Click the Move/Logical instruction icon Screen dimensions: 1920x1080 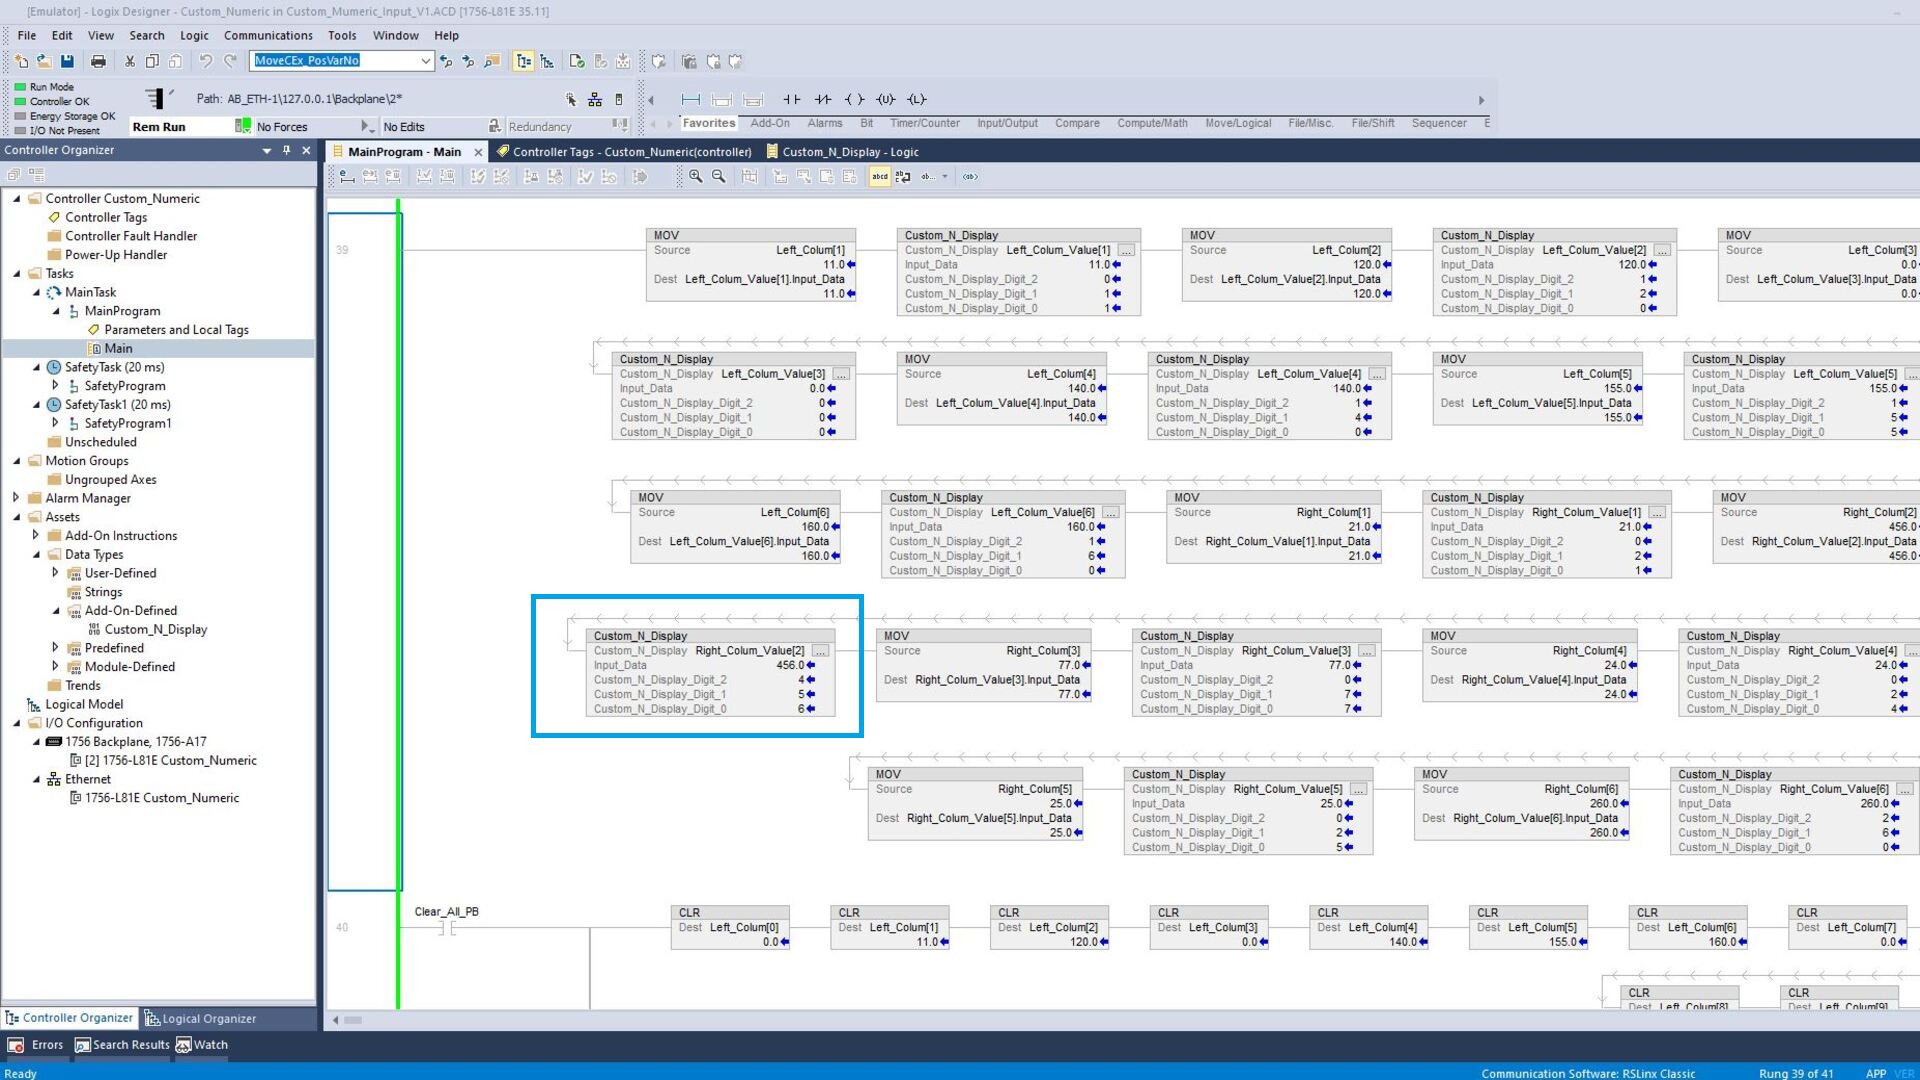pyautogui.click(x=1236, y=123)
